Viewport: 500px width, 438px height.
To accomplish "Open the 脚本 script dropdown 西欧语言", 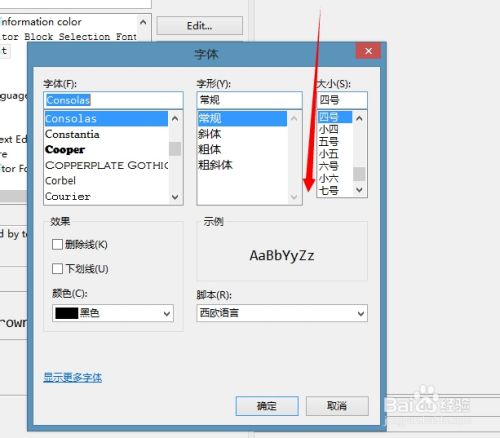I will 282,313.
